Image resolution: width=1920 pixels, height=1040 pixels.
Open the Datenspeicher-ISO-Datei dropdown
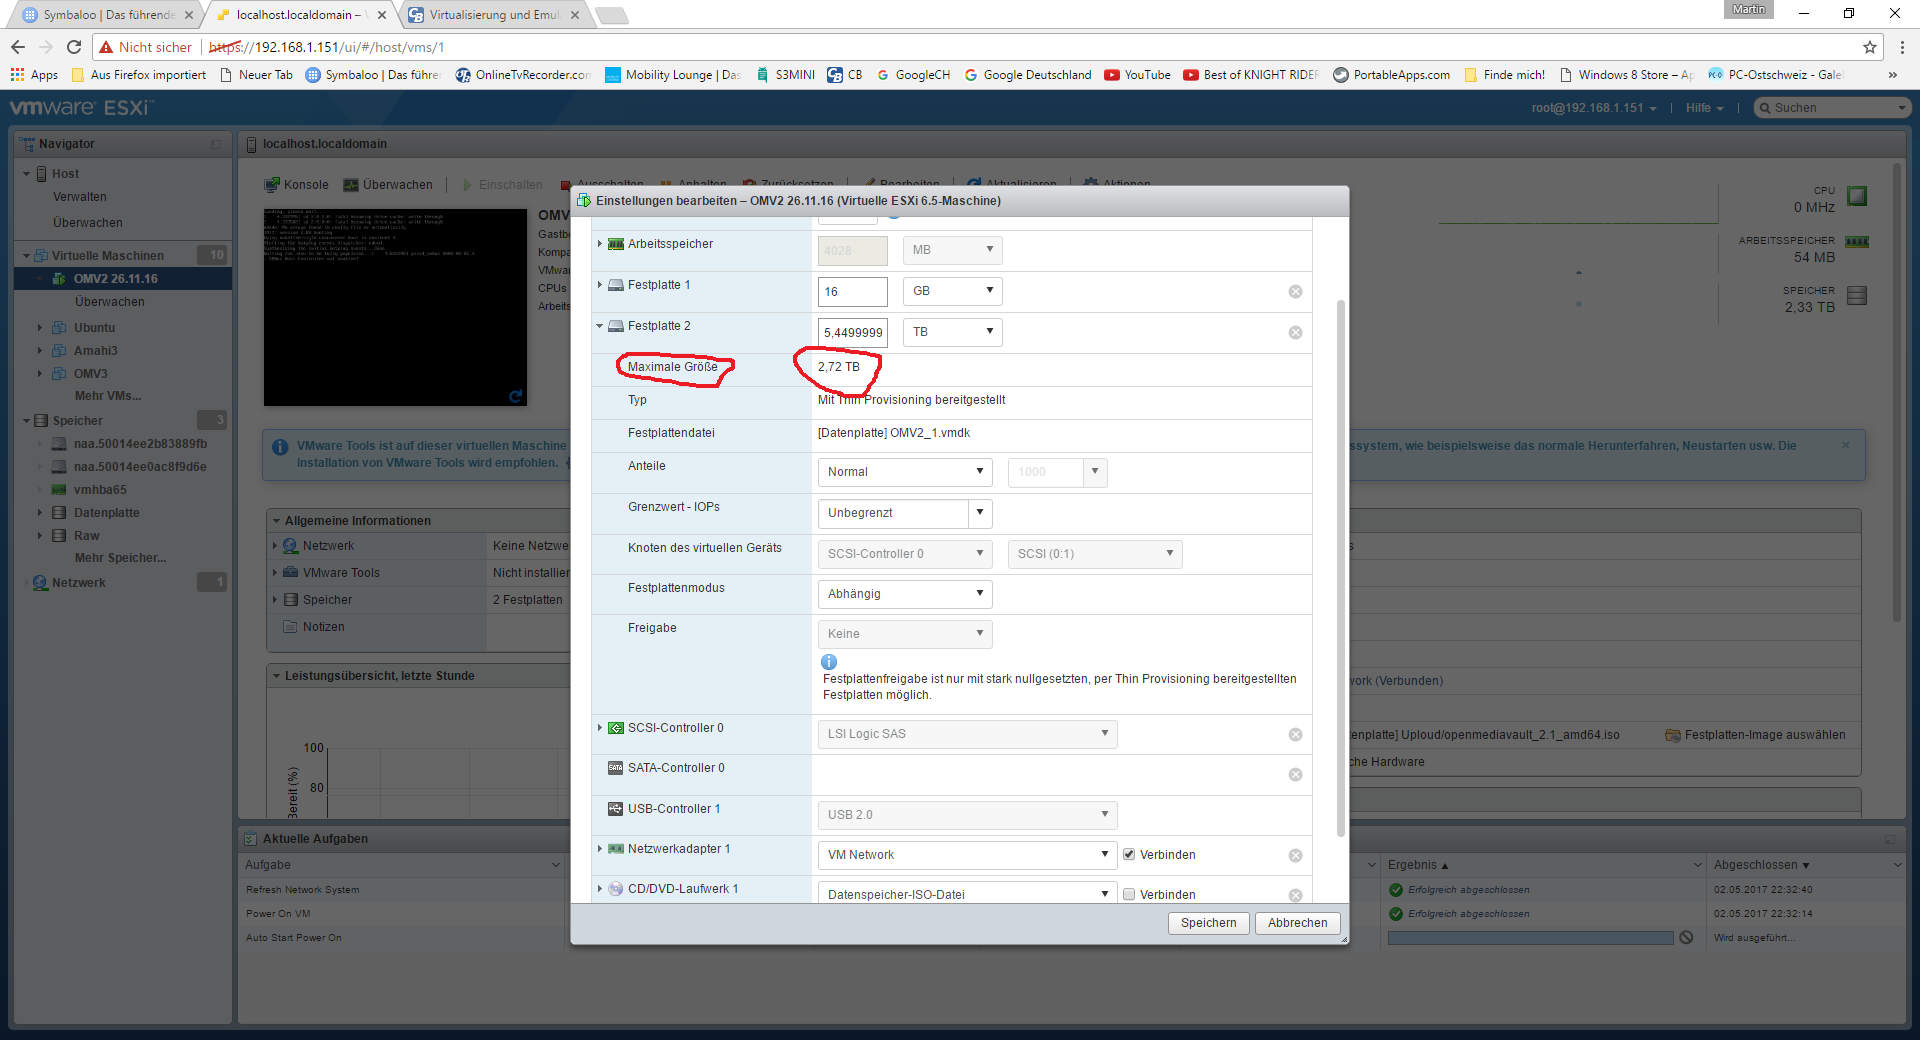pos(967,894)
